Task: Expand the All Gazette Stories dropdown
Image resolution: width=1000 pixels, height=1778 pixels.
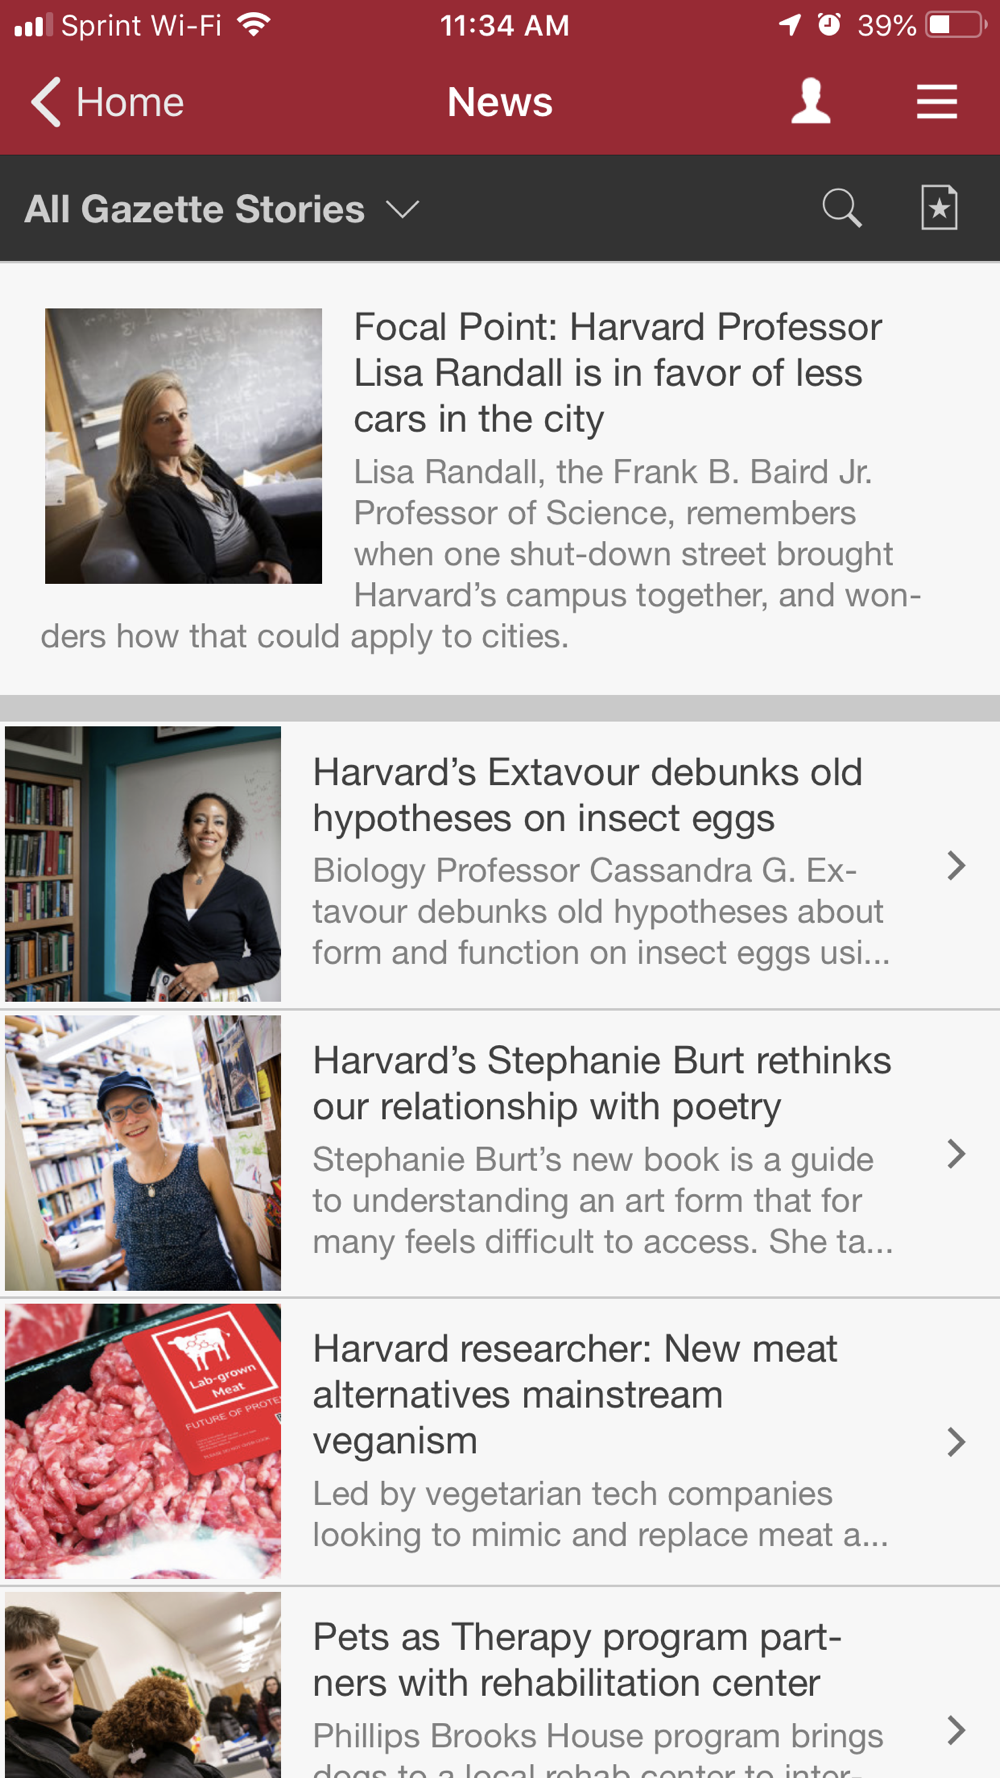Action: (x=222, y=209)
